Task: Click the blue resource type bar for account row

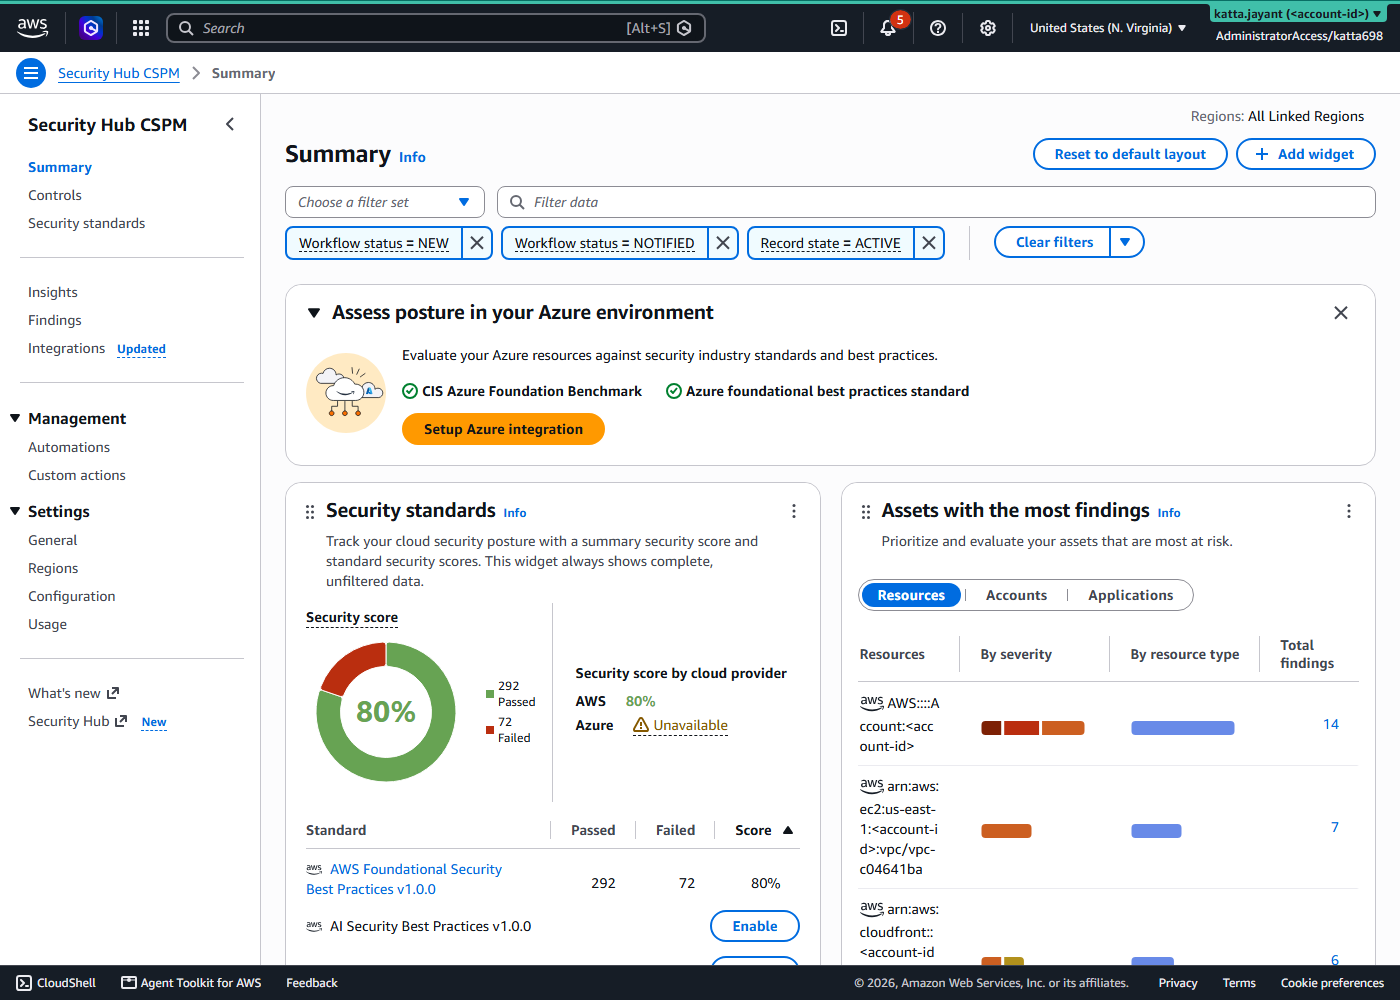Action: pyautogui.click(x=1182, y=728)
